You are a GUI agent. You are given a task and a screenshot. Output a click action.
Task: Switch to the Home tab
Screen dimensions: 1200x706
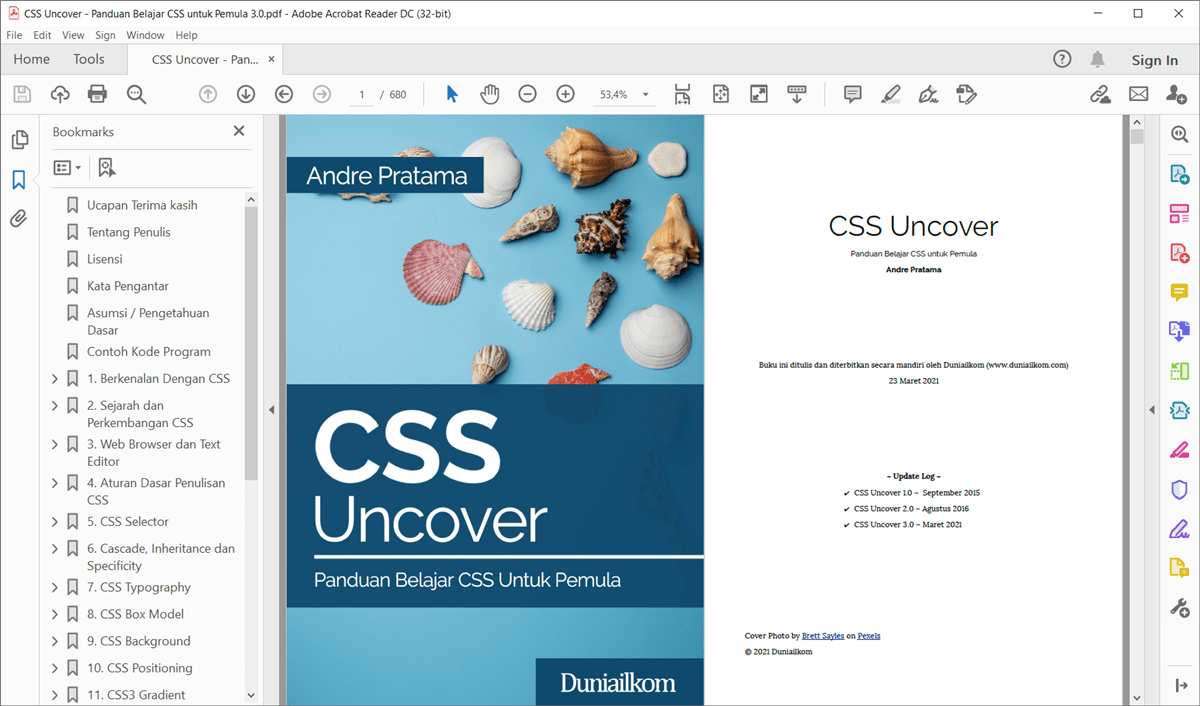point(31,59)
